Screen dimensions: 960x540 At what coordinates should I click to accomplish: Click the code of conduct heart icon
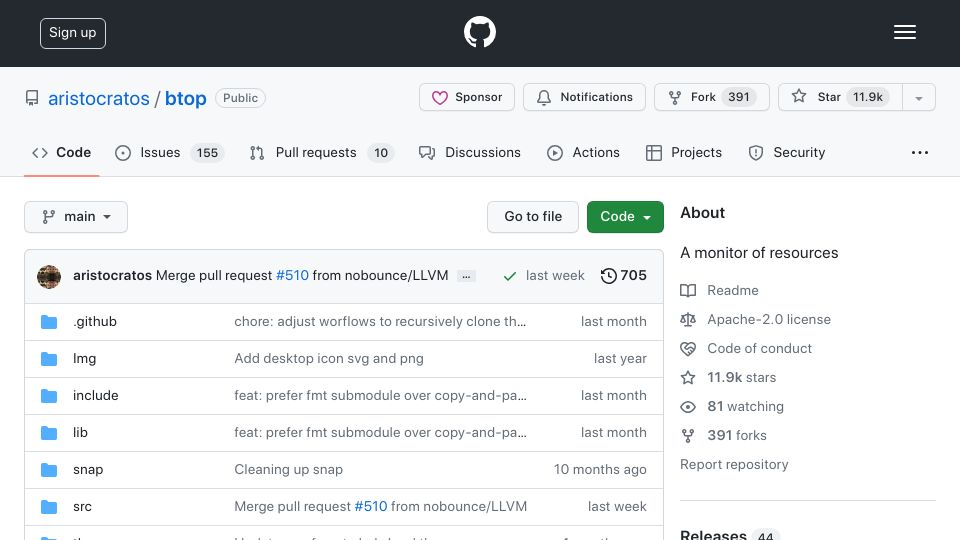688,349
